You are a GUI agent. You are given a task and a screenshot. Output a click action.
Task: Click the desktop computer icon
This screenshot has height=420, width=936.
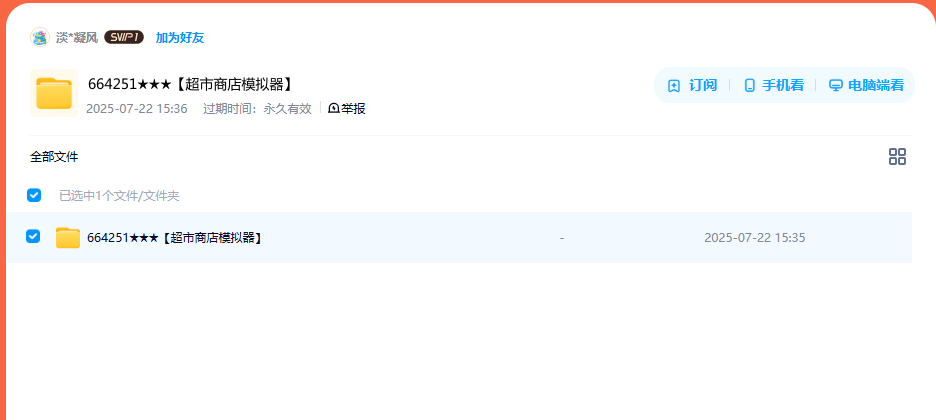pos(836,85)
